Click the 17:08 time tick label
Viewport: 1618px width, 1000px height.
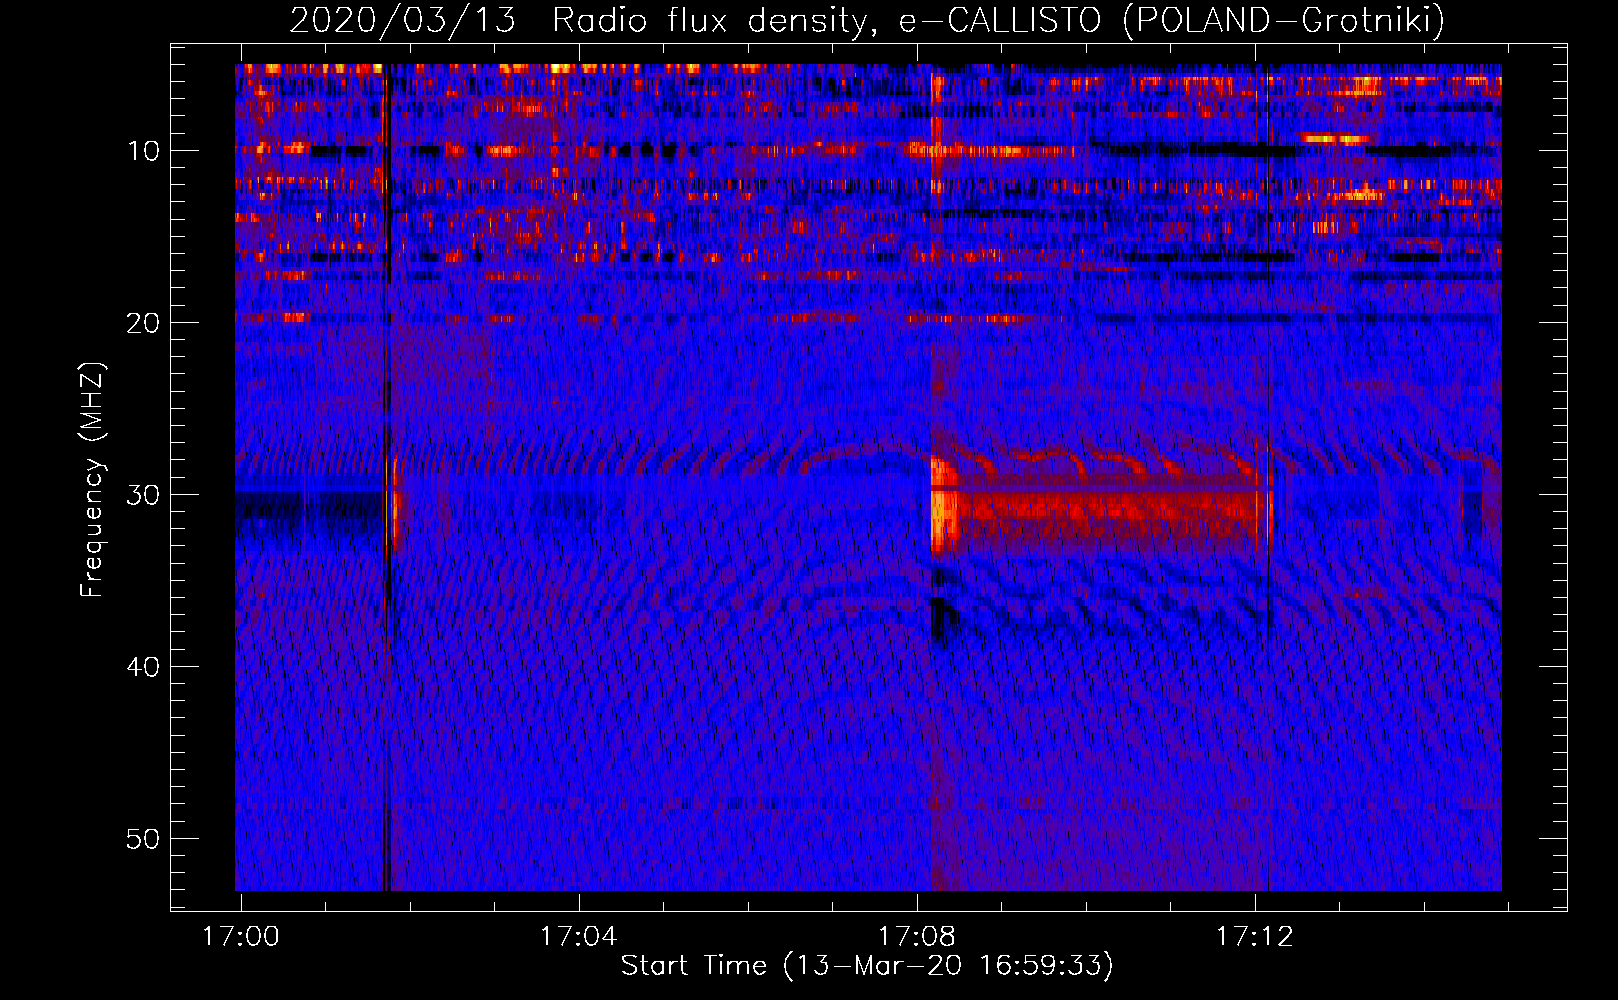[916, 937]
